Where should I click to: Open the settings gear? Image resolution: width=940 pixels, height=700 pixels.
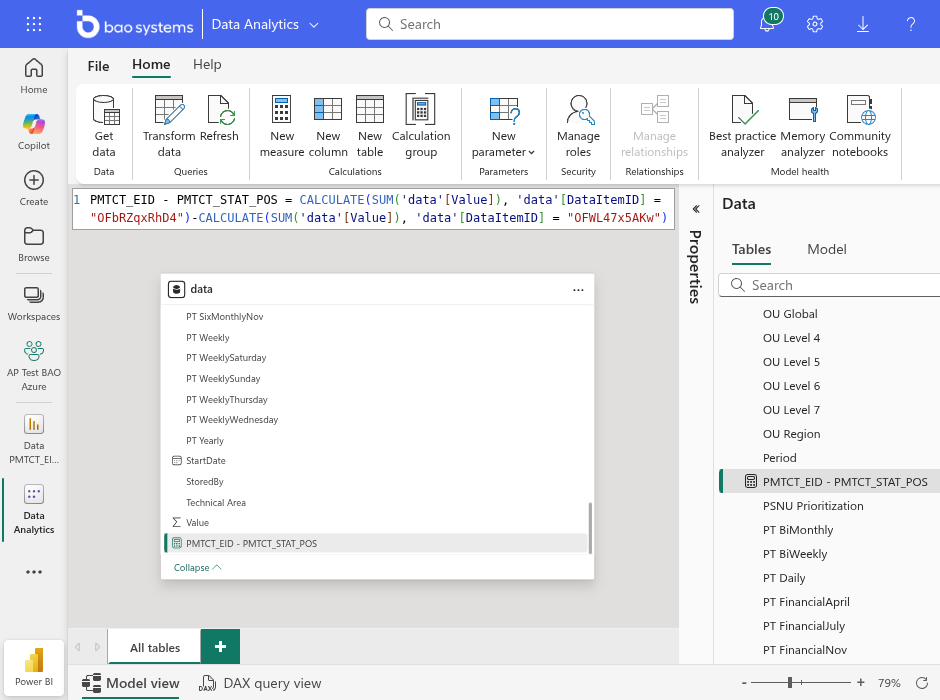coord(815,24)
